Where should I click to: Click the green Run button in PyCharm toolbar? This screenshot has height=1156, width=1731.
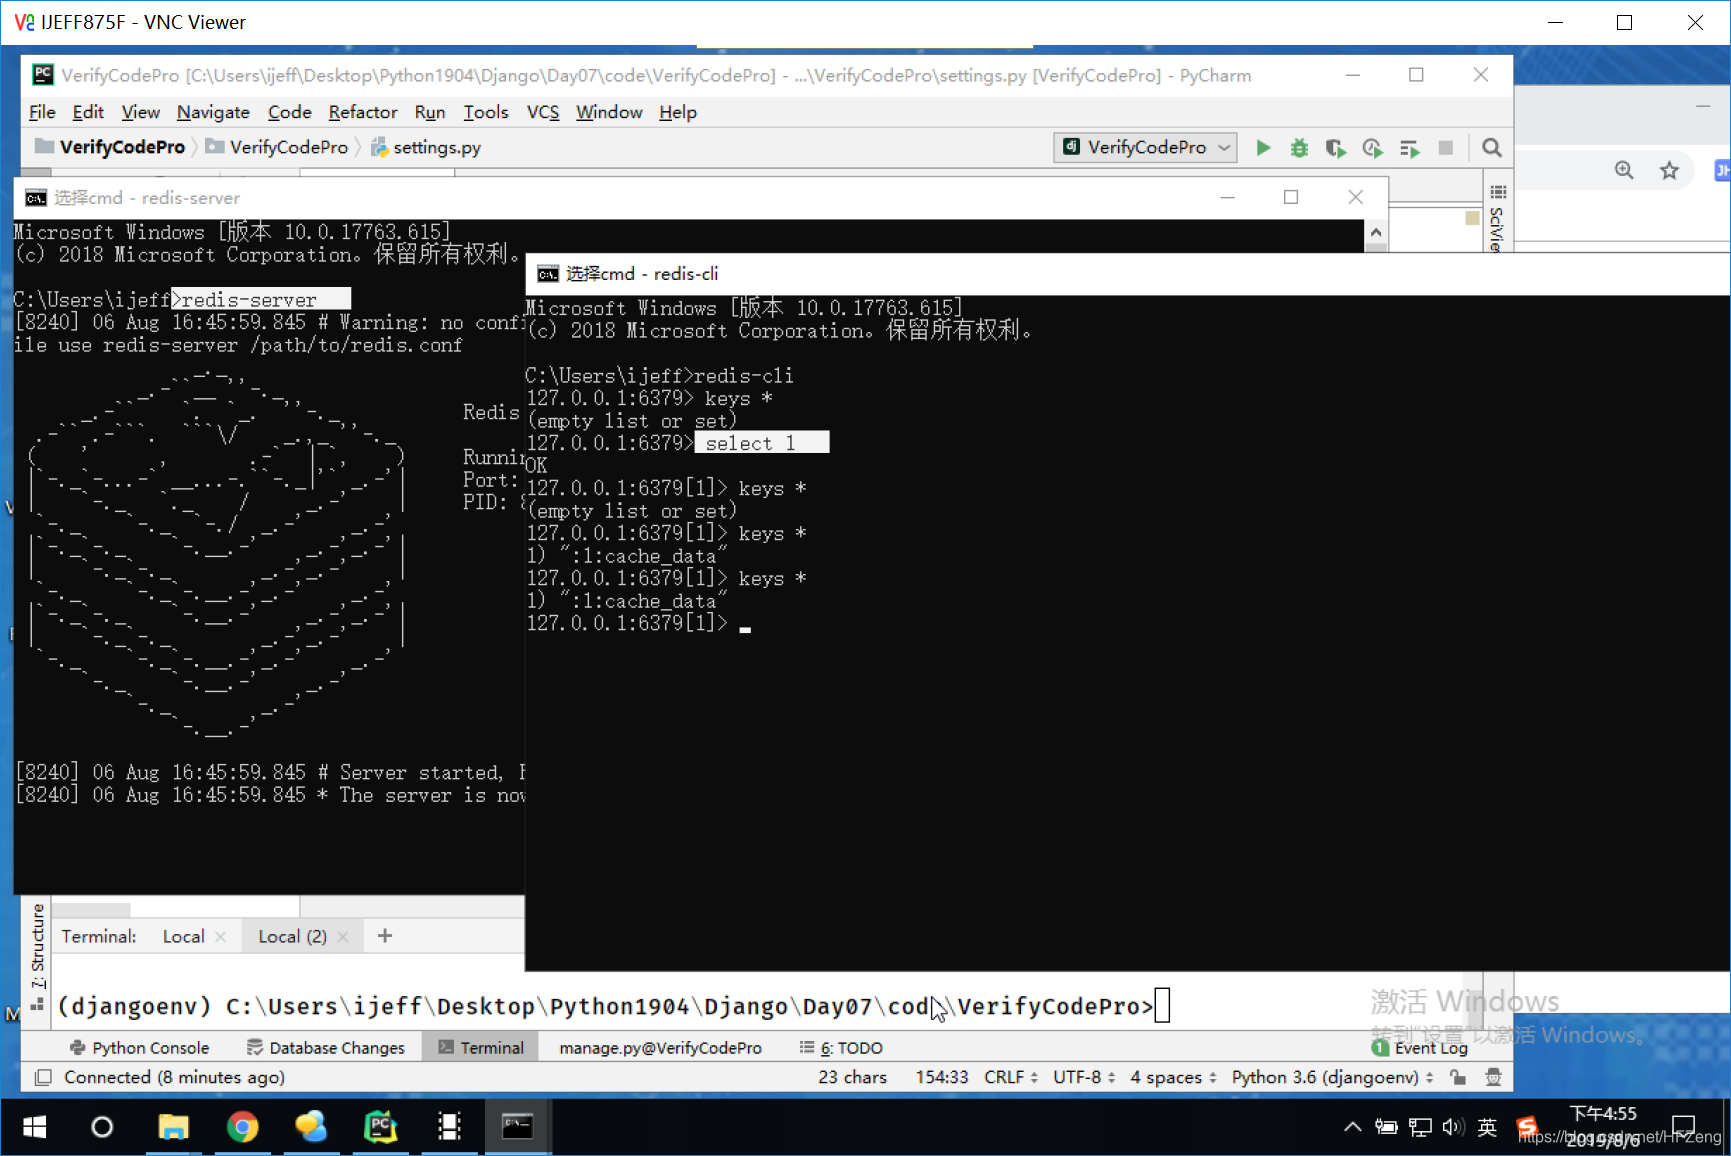1263,148
